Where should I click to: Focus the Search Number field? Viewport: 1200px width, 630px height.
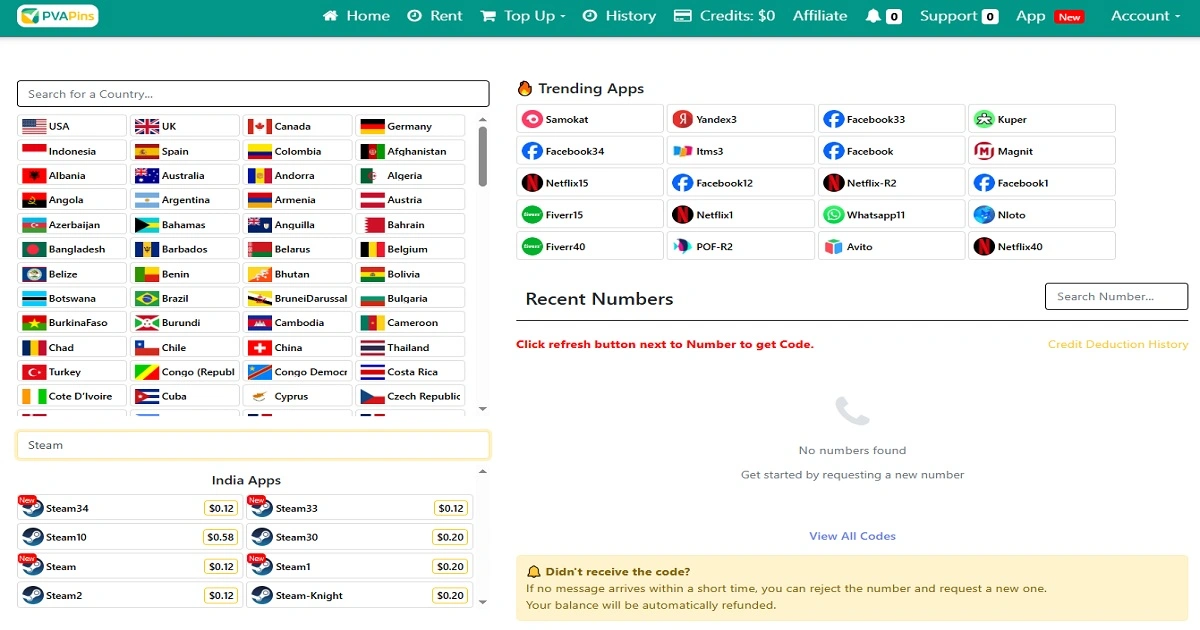1116,296
